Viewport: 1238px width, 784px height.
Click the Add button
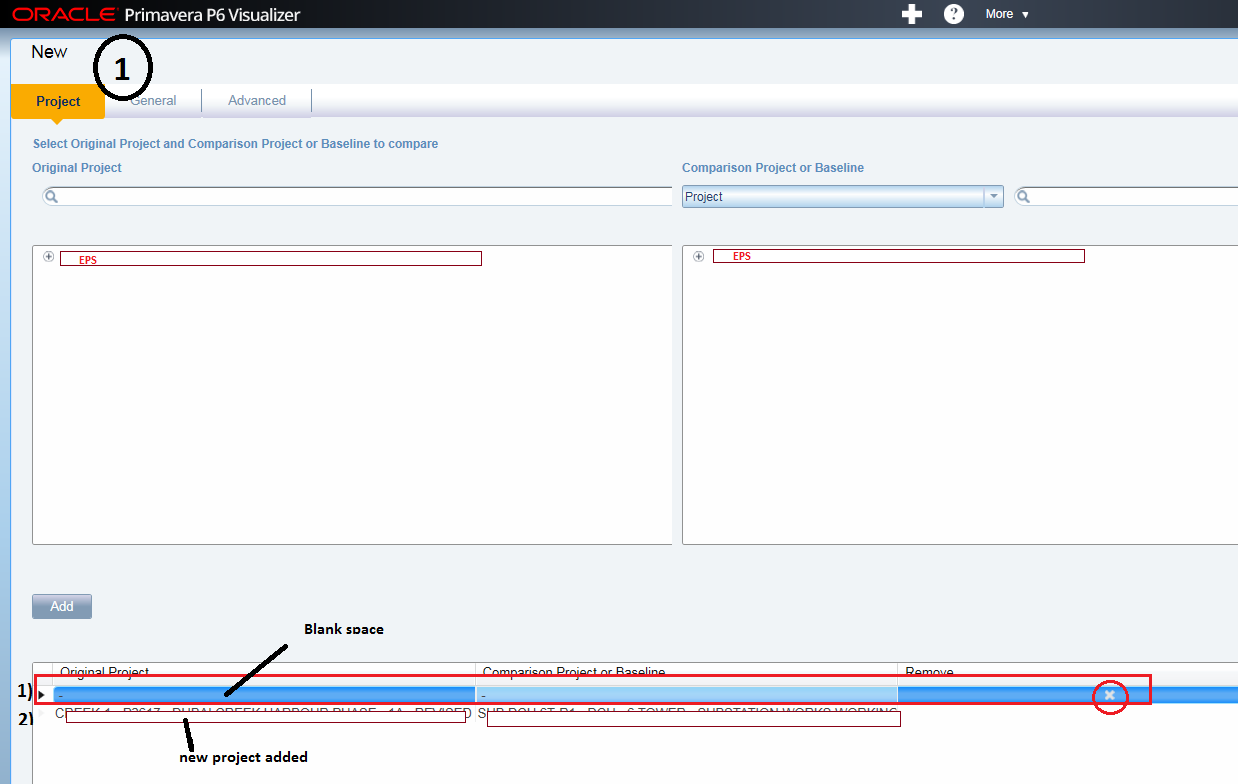(x=62, y=606)
